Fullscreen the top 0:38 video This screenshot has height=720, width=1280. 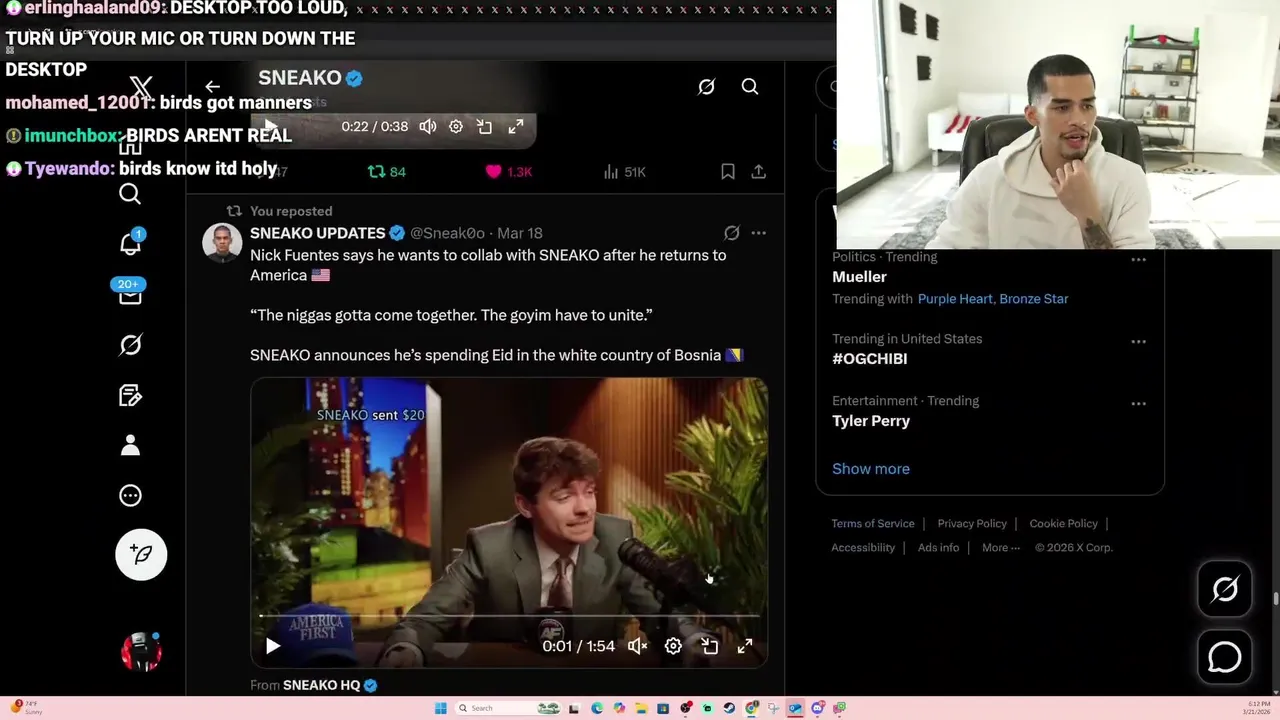point(515,127)
